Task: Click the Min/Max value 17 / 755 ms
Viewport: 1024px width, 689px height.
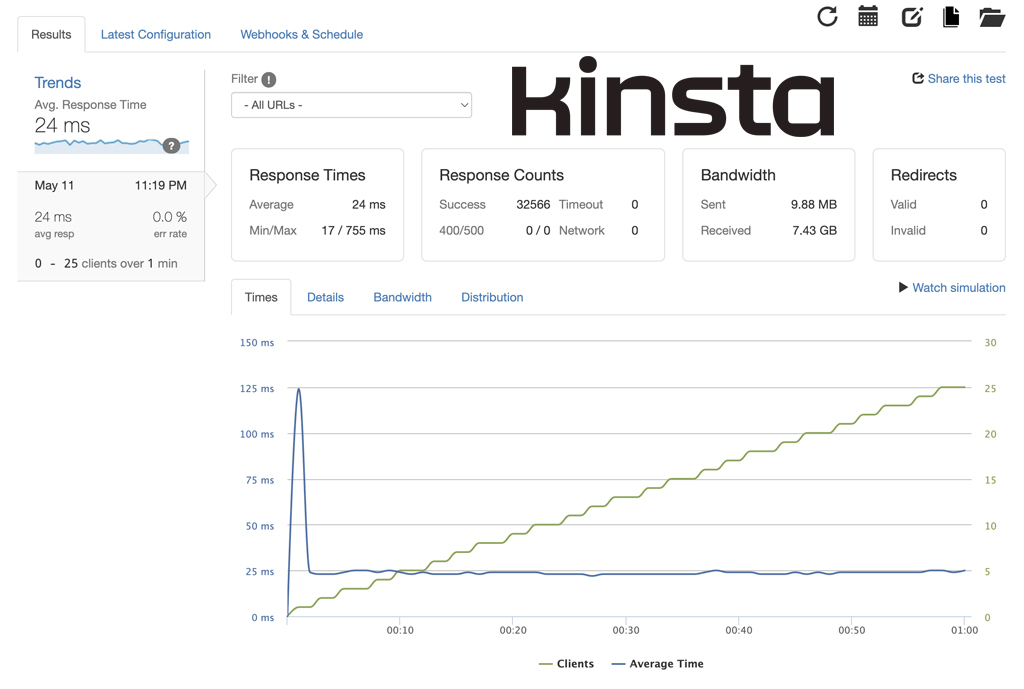Action: [x=353, y=231]
